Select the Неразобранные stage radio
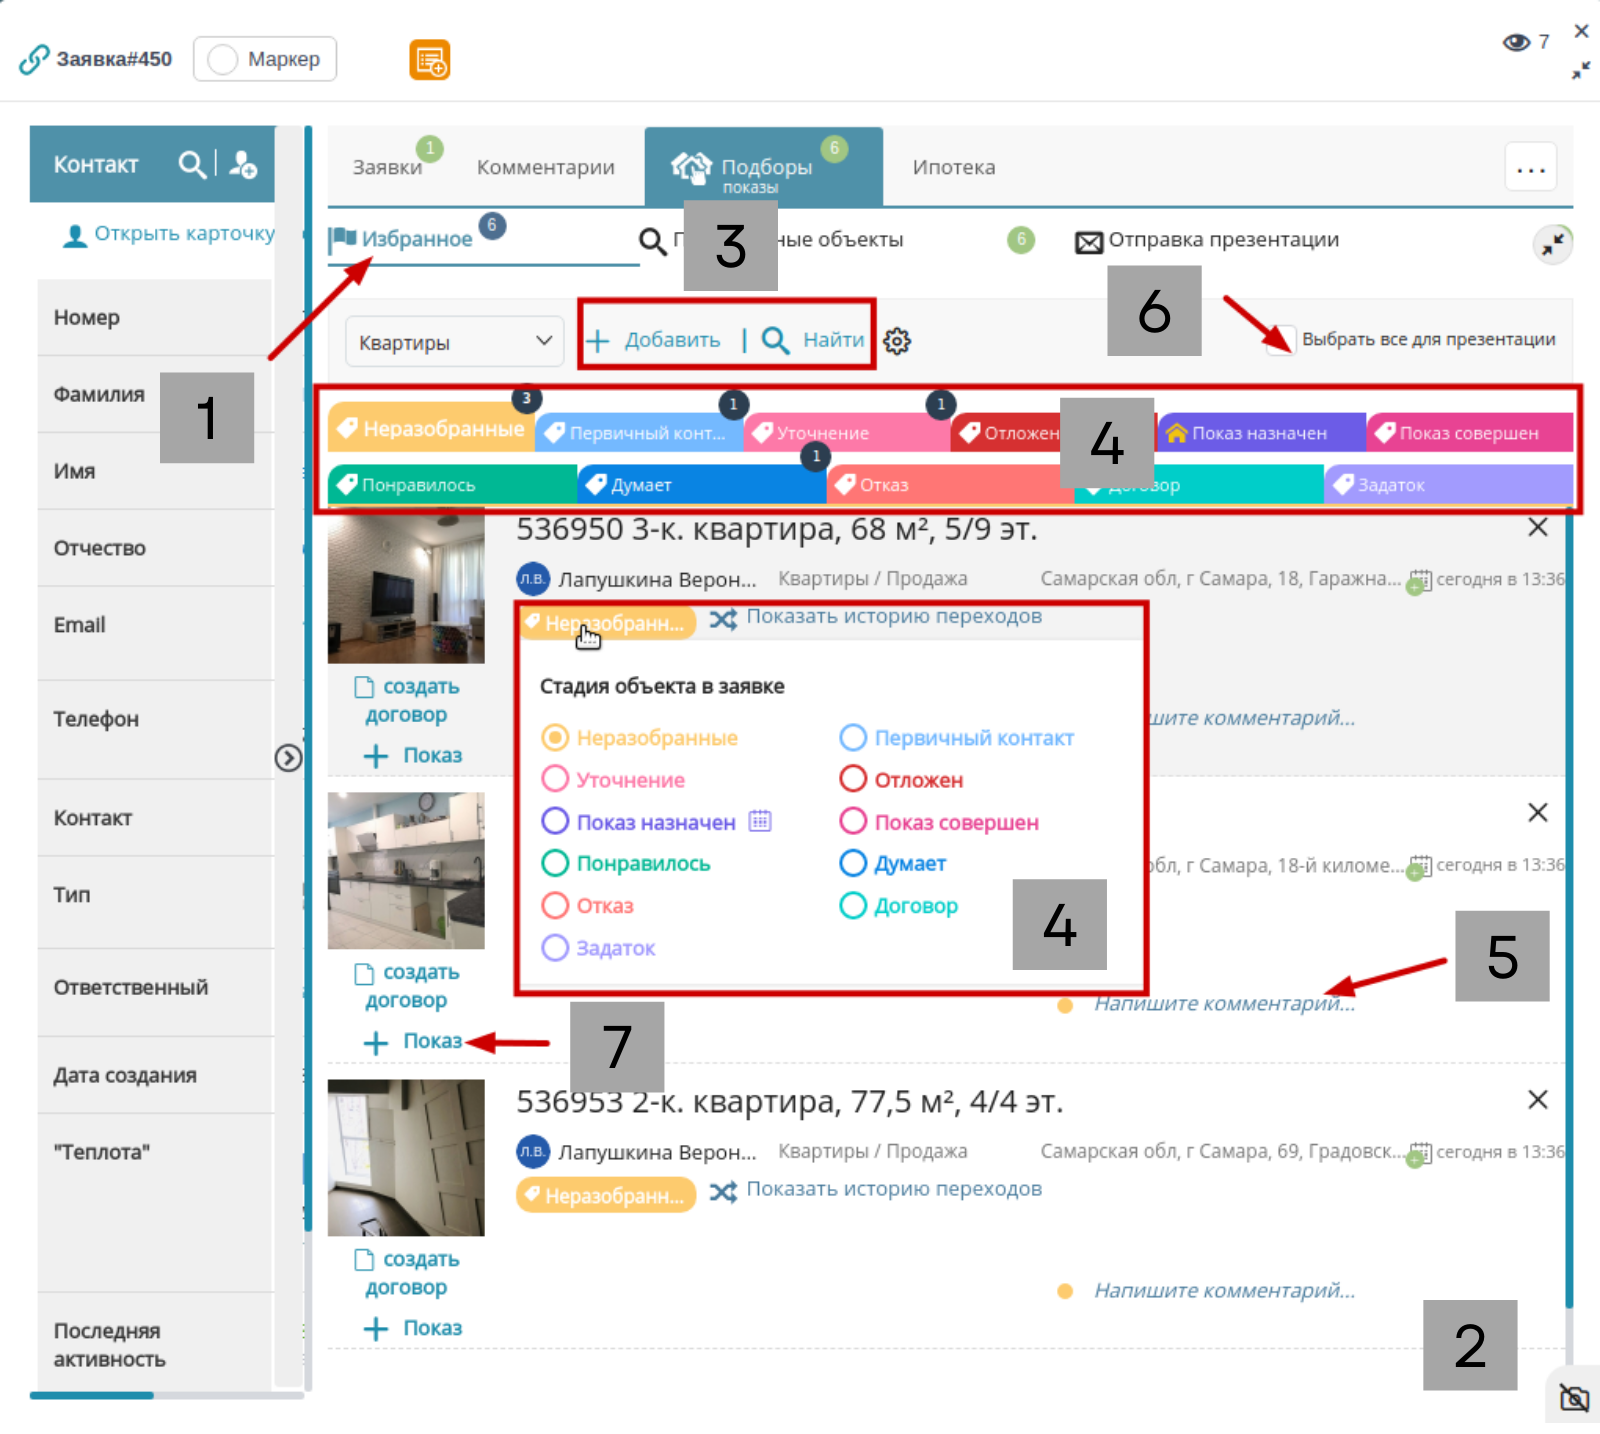The image size is (1600, 1434). (x=555, y=737)
